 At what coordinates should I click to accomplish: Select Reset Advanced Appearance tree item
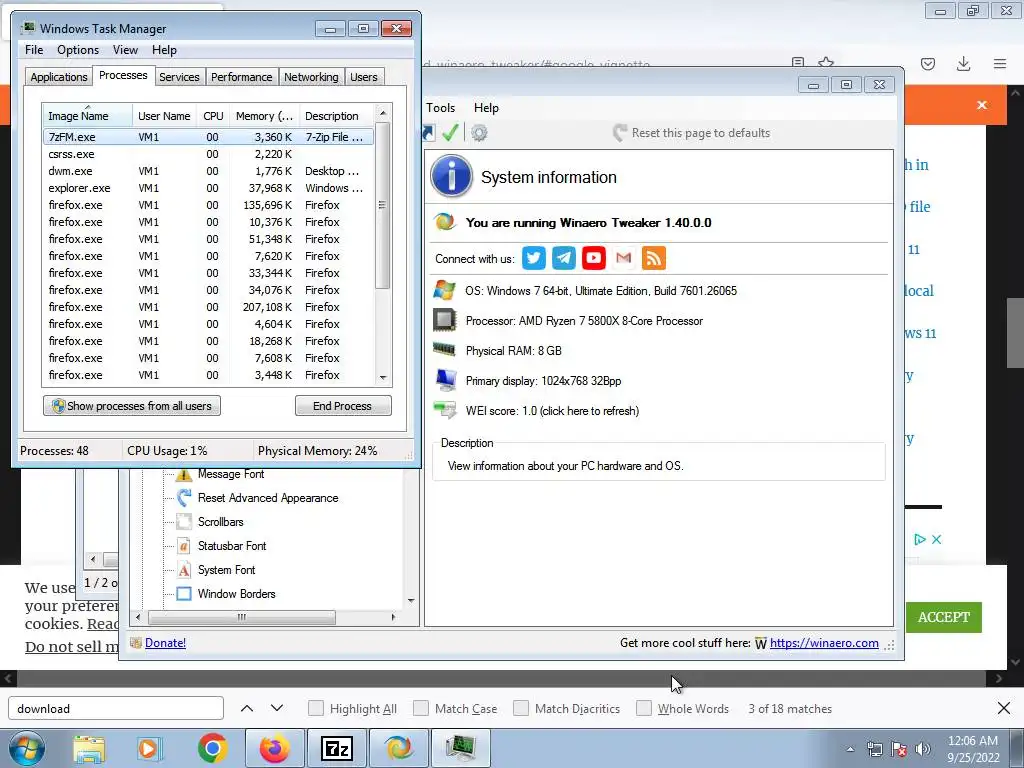[268, 498]
